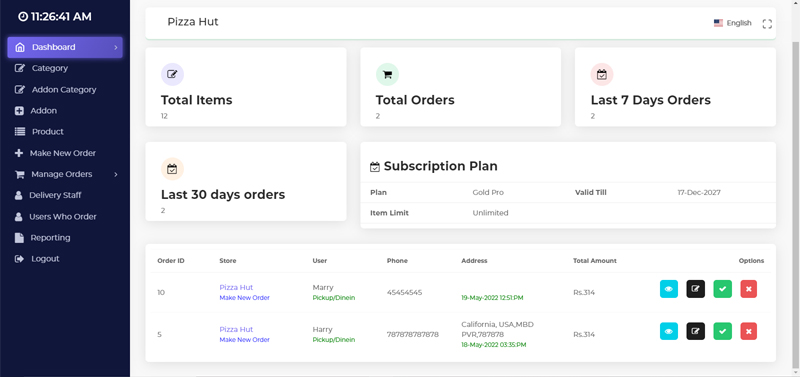Screen dimensions: 800x377
Task: Click the 17-Dec-2027 valid till date
Action: pyautogui.click(x=699, y=193)
